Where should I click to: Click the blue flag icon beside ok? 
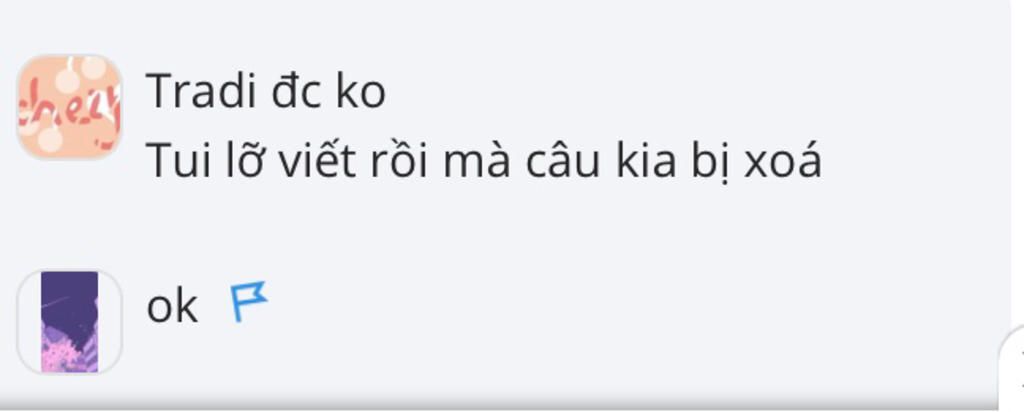pos(249,301)
